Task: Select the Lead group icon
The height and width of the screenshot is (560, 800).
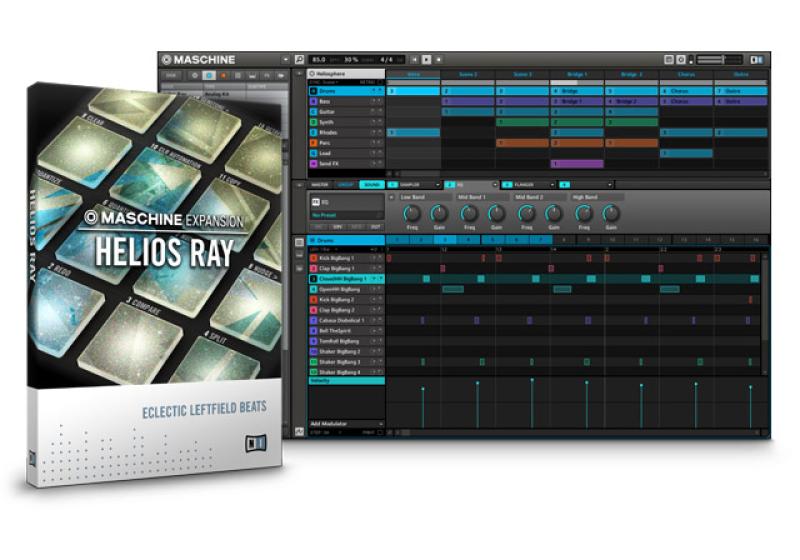Action: tap(314, 154)
